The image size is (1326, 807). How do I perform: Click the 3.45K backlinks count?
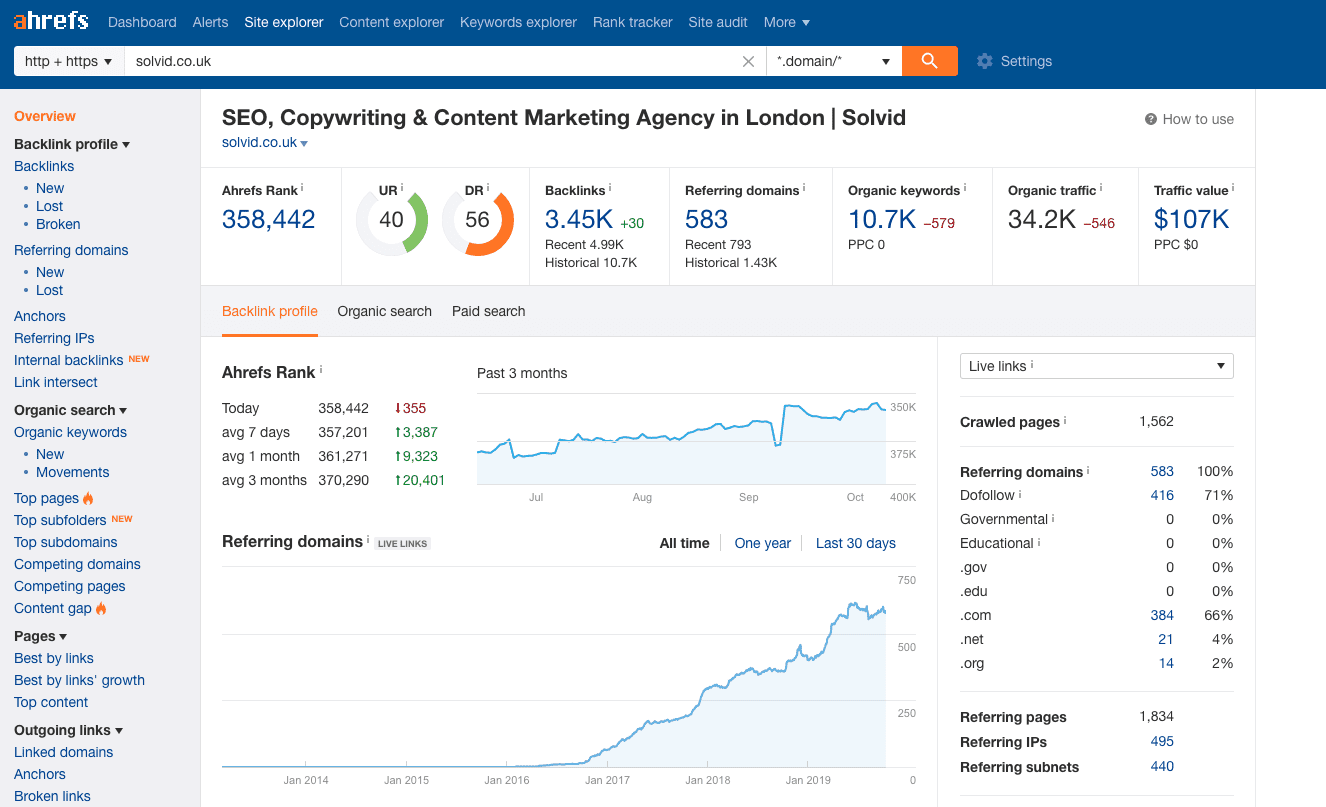[579, 219]
